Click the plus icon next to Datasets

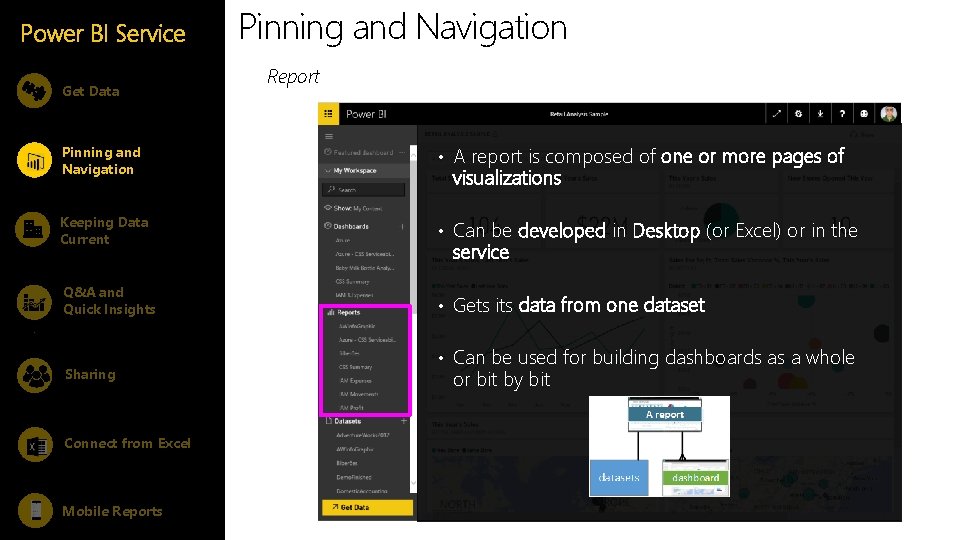click(403, 421)
